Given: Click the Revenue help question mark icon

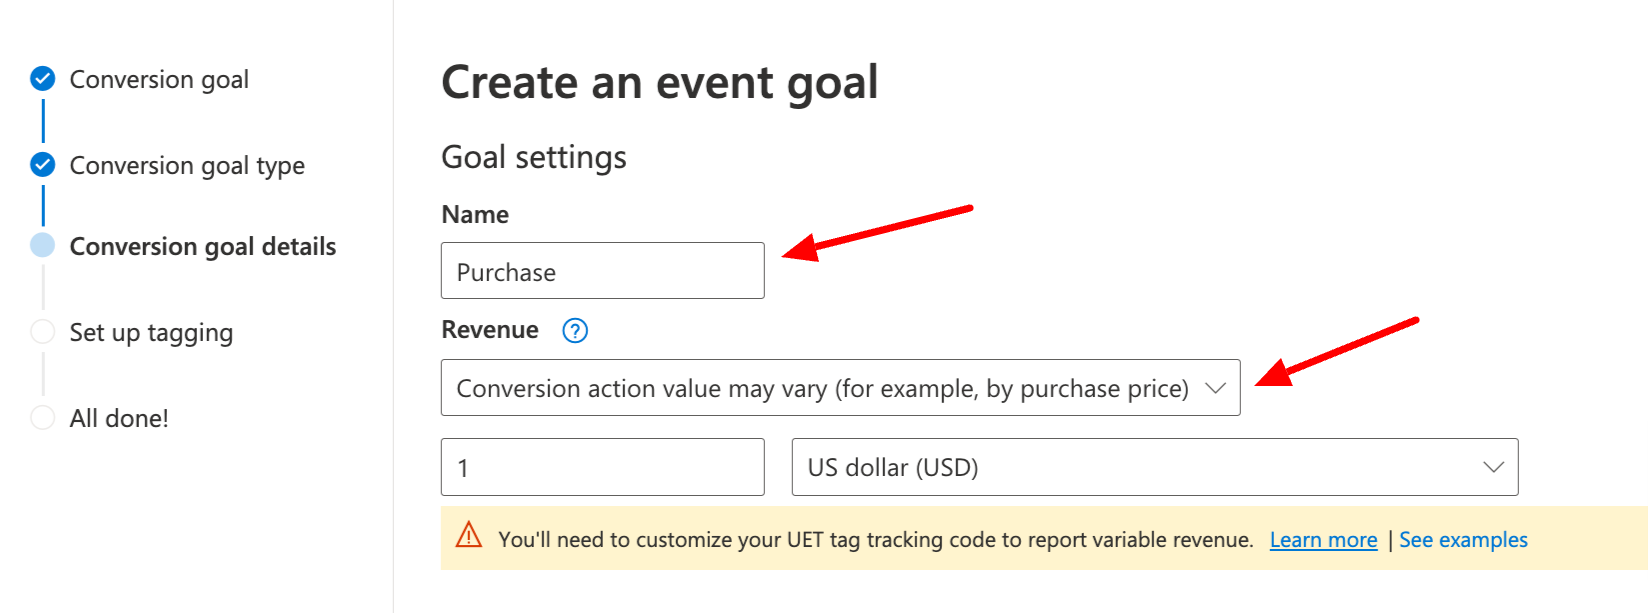Looking at the screenshot, I should (575, 331).
